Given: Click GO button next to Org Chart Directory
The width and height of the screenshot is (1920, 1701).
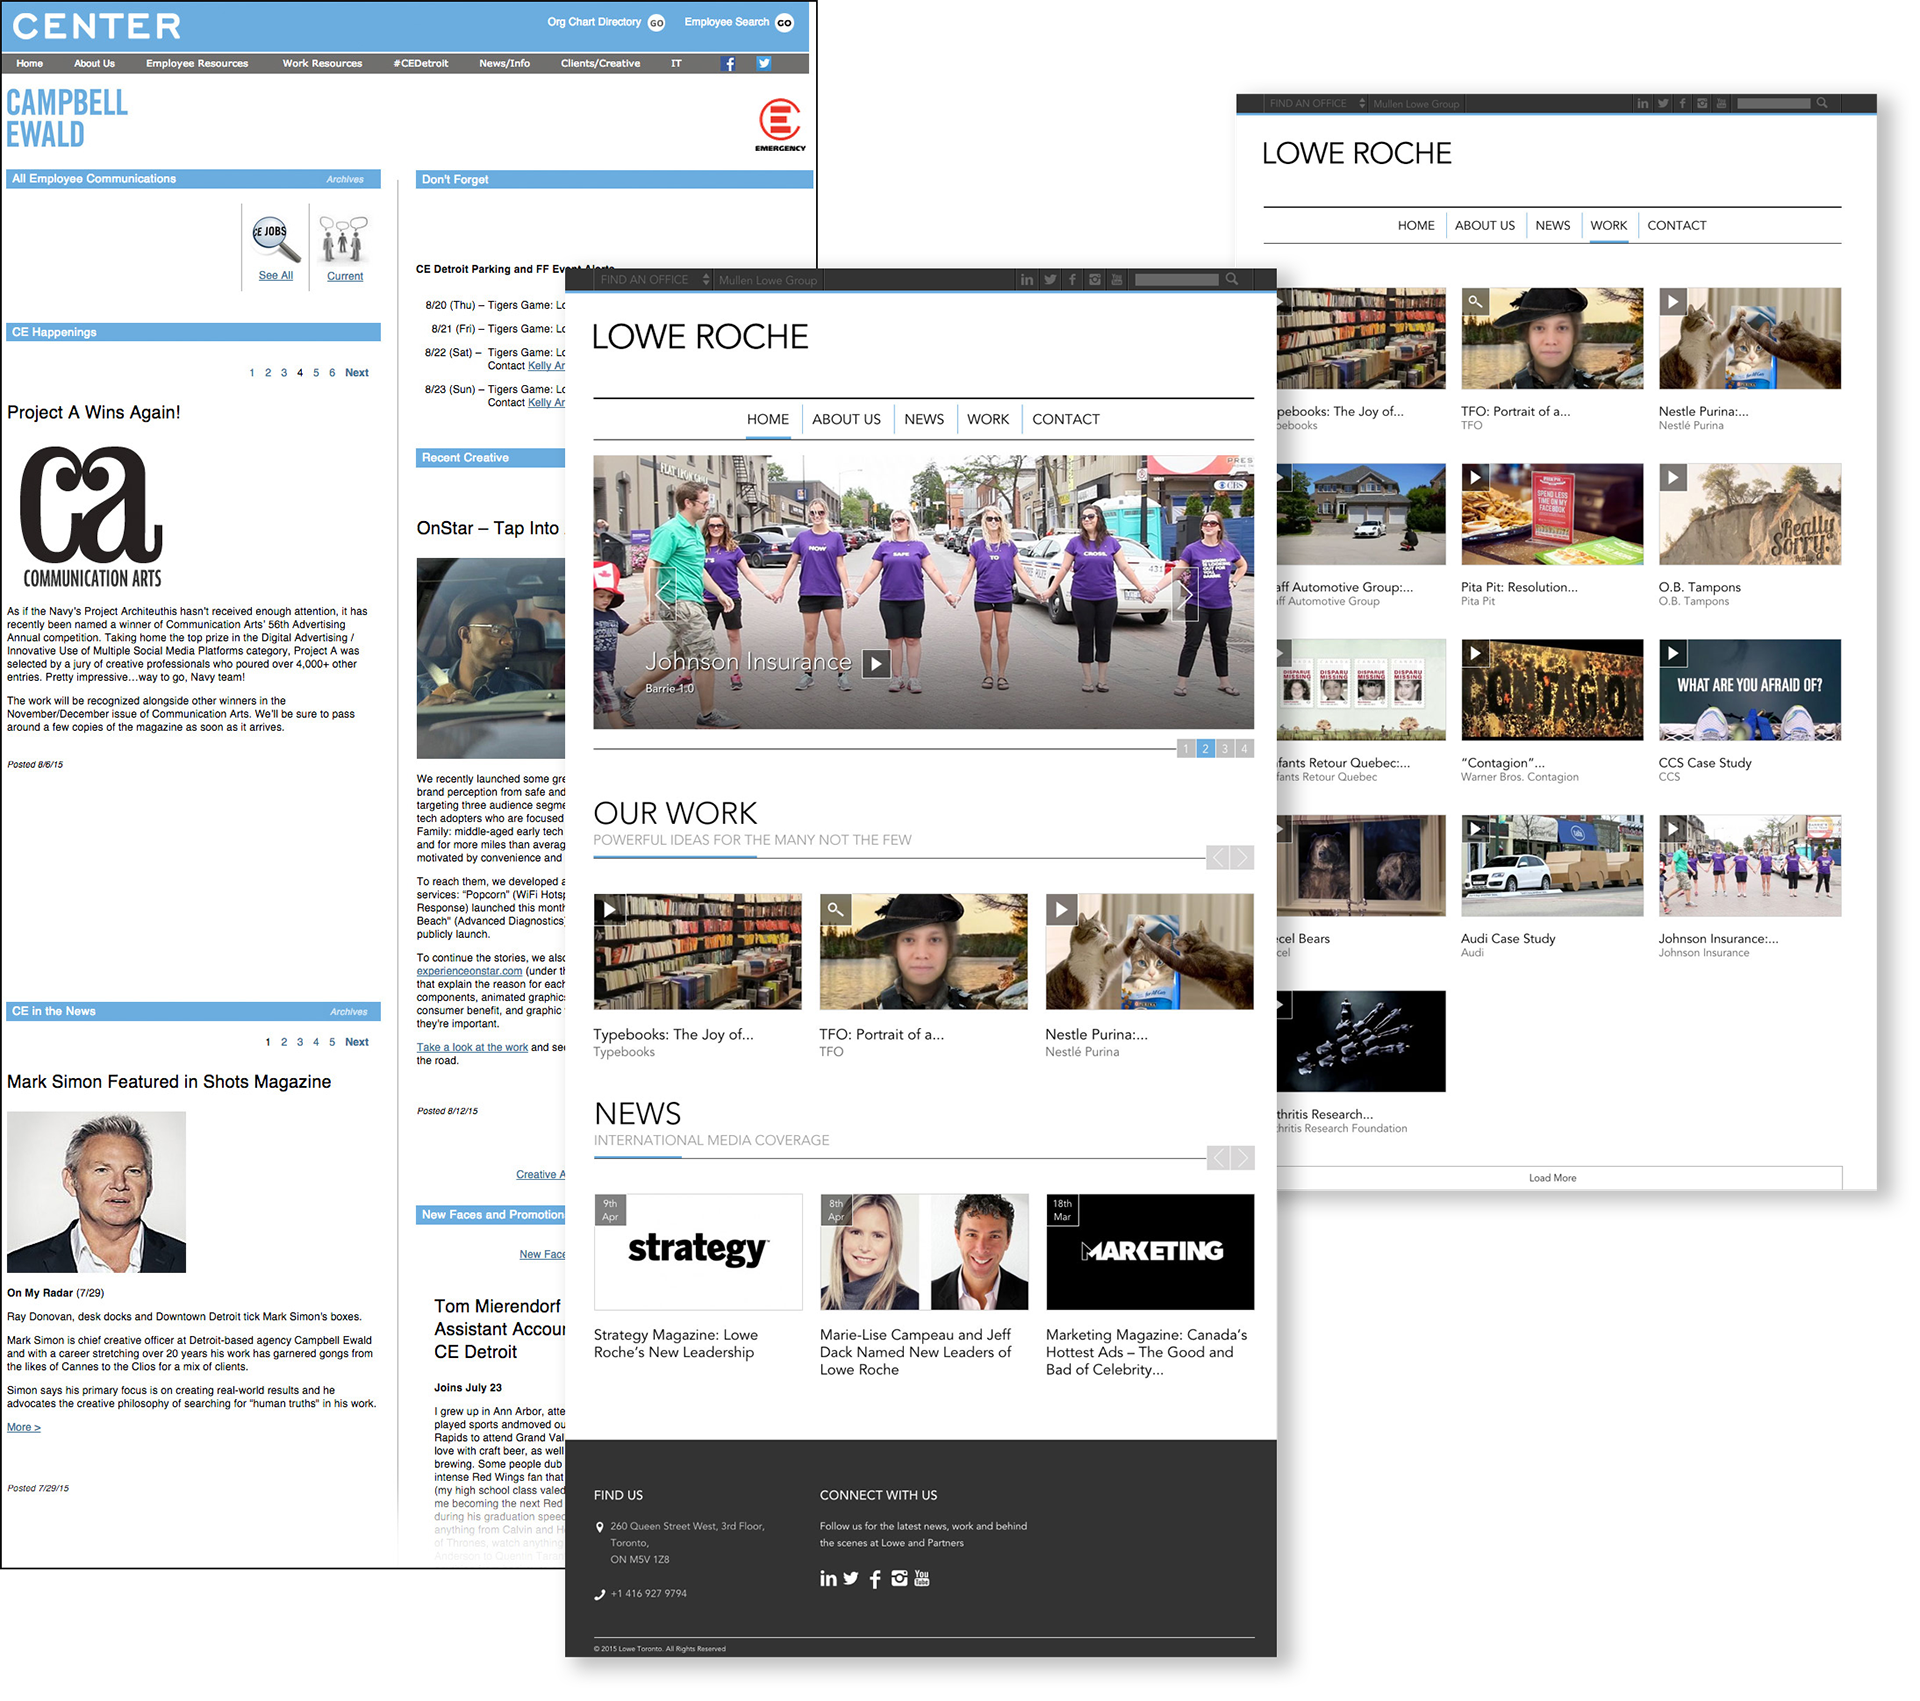Looking at the screenshot, I should 656,23.
